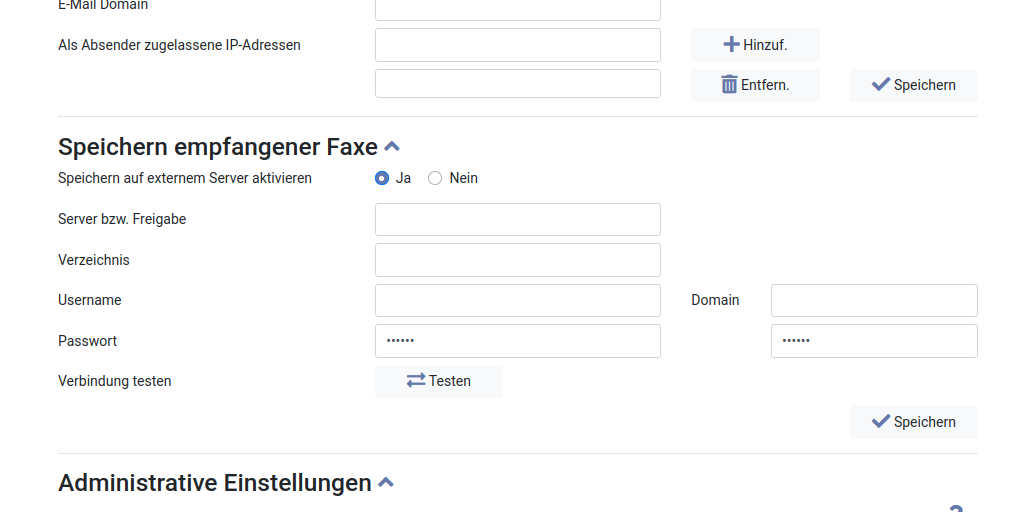This screenshot has height=512, width=1028.
Task: Click the Username text field
Action: tap(517, 300)
